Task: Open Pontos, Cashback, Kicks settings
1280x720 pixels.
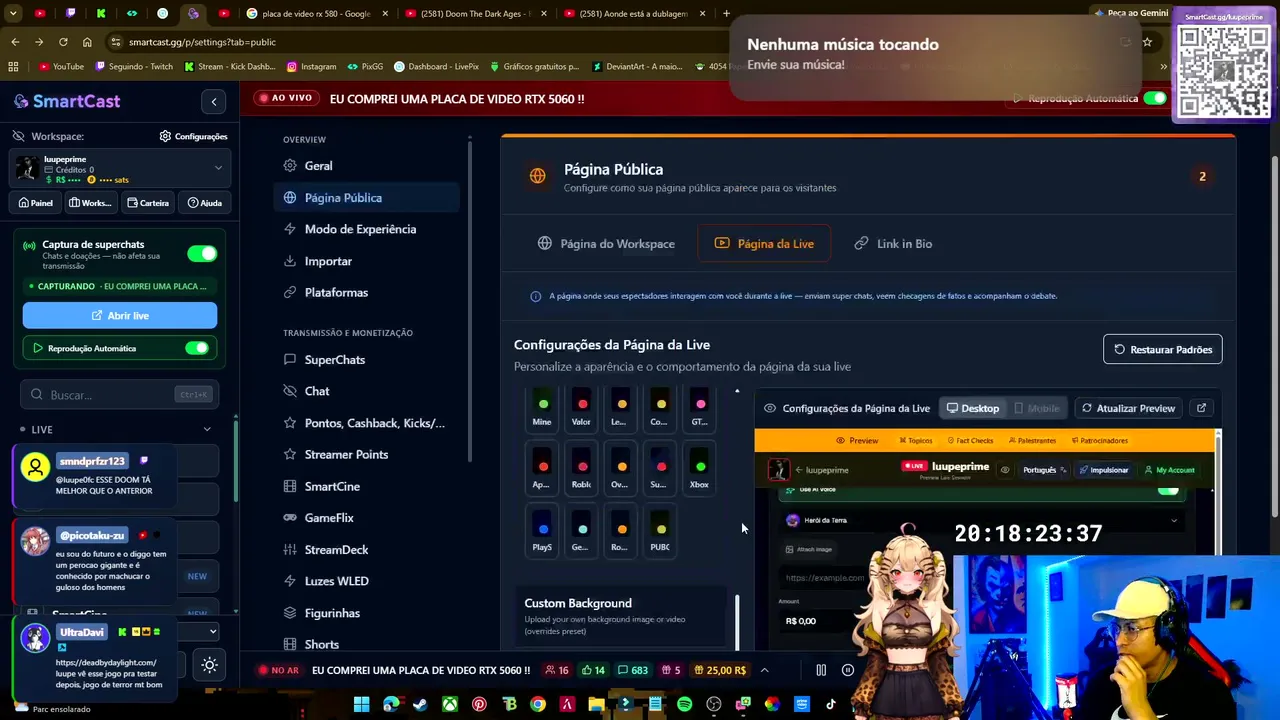Action: (366, 423)
